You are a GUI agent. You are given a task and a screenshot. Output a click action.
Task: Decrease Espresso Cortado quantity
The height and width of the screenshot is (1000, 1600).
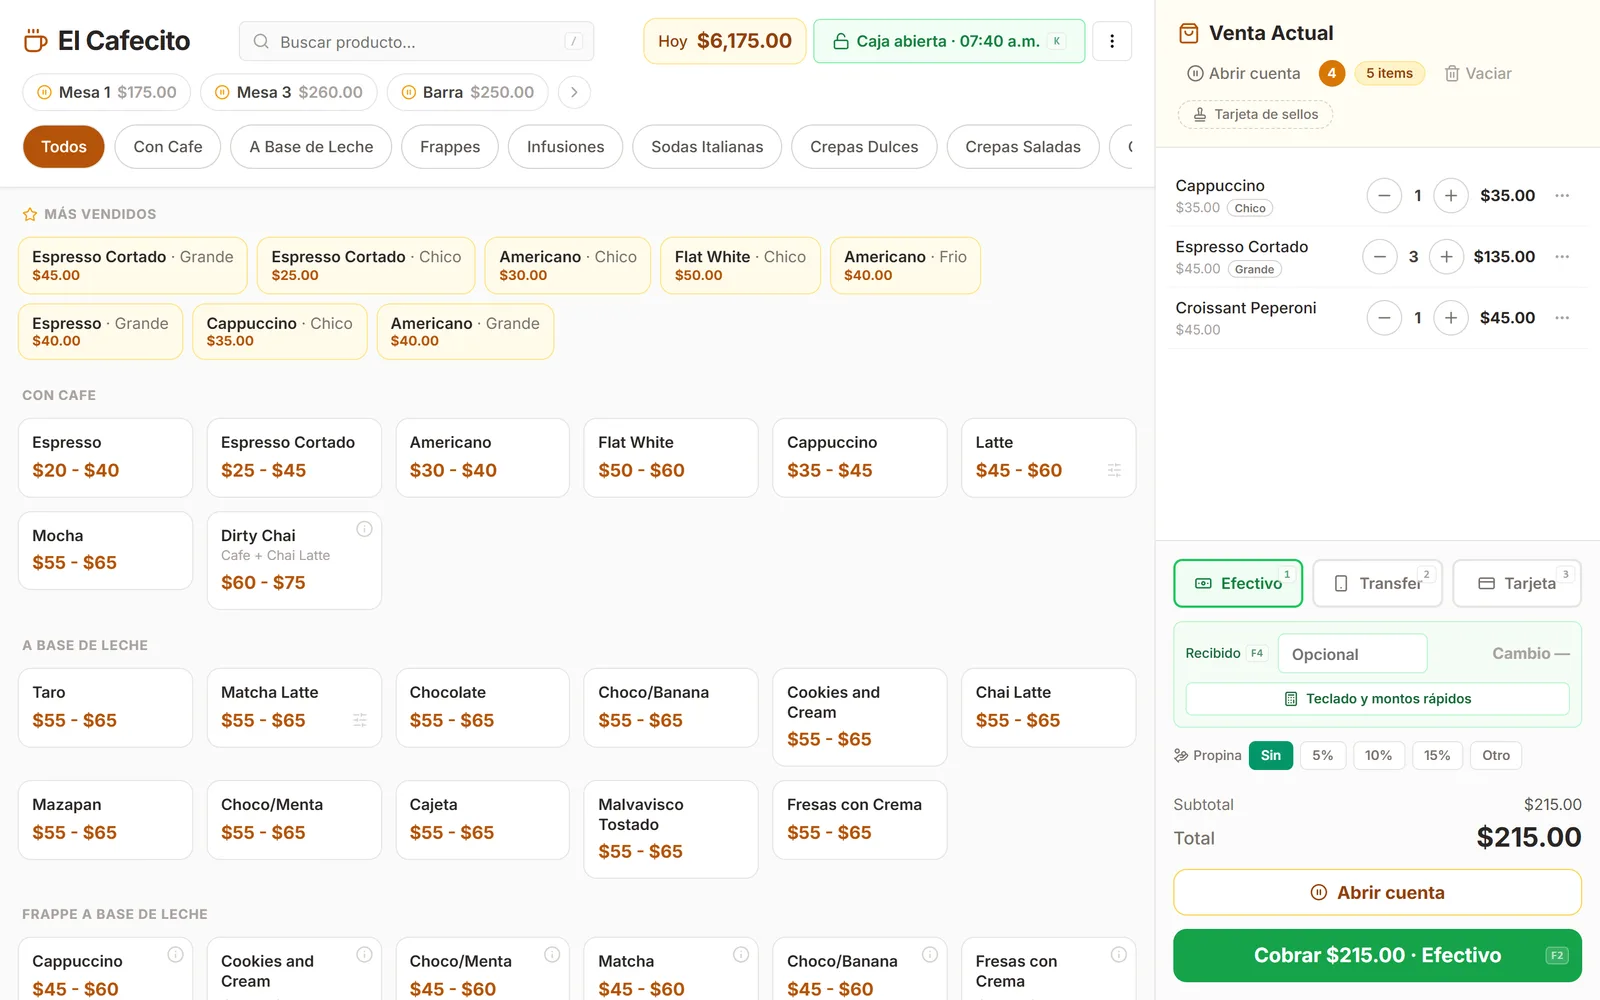pyautogui.click(x=1380, y=256)
